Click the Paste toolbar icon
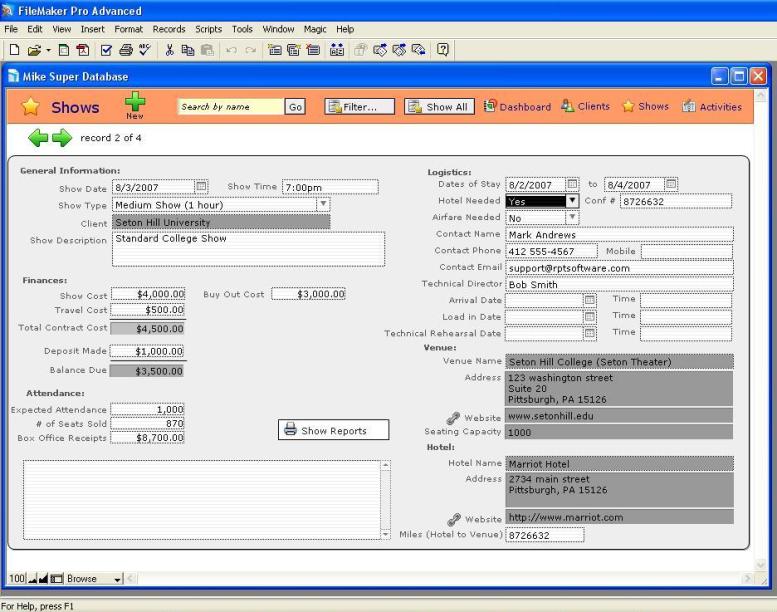Screen dimensions: 777x612 (x=207, y=50)
